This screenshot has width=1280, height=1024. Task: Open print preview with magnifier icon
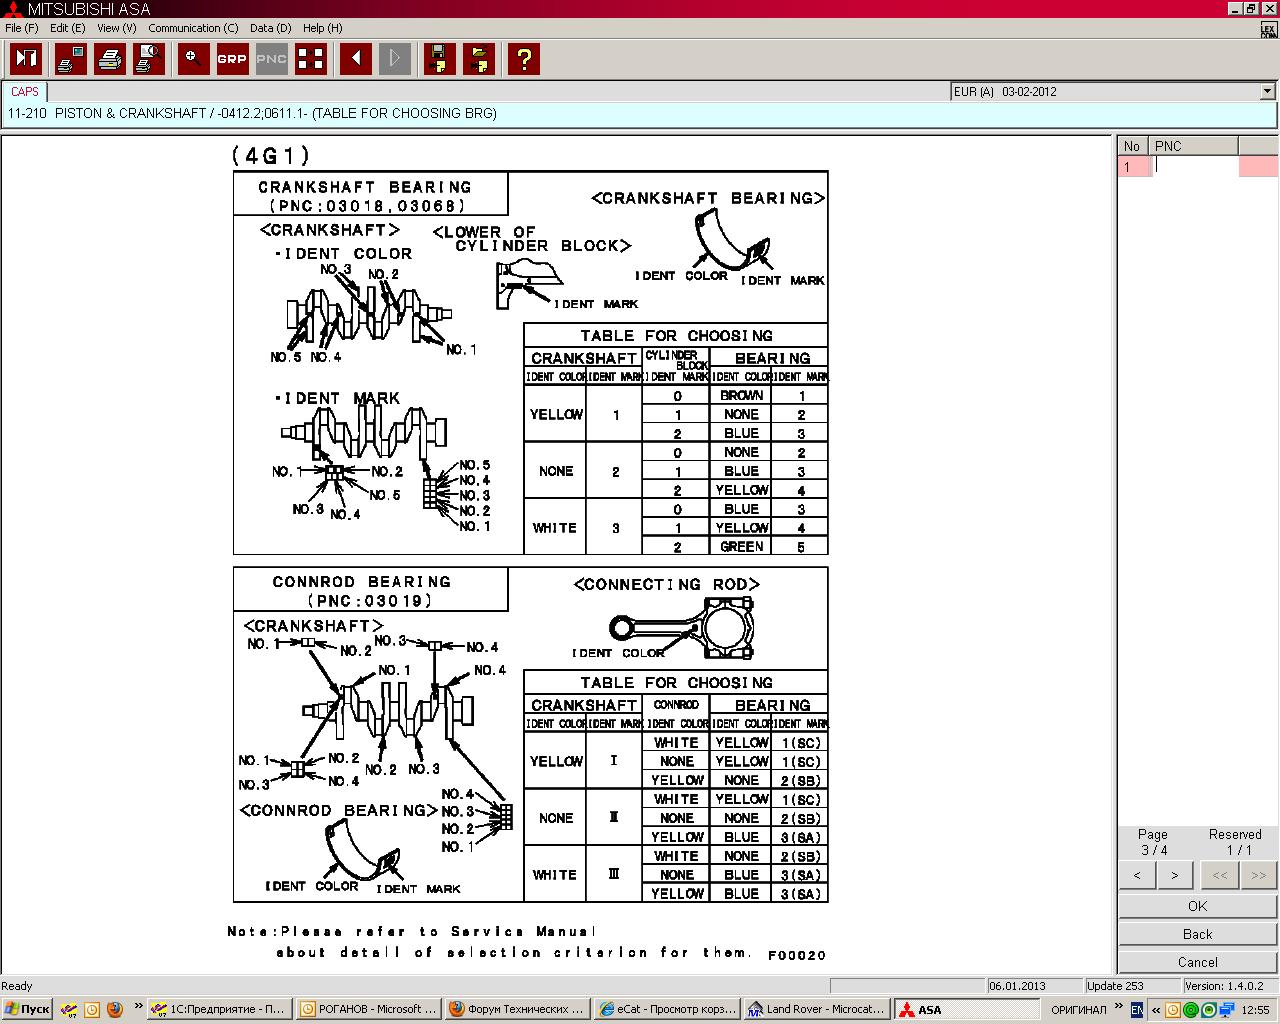pyautogui.click(x=149, y=59)
